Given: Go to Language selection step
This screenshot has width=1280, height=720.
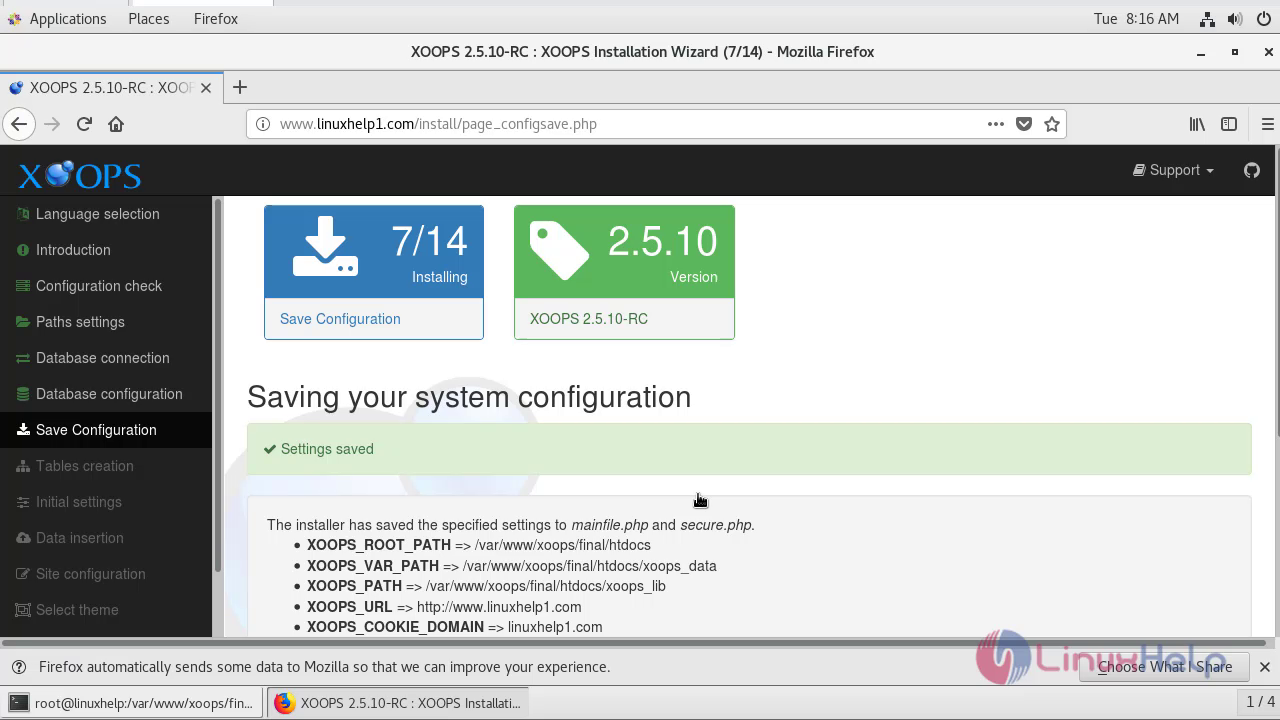Looking at the screenshot, I should tap(97, 214).
